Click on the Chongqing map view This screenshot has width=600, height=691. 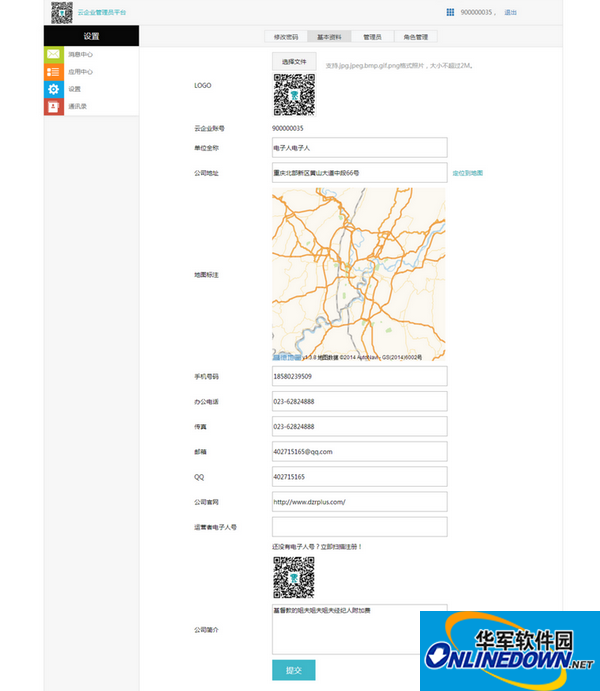(x=359, y=274)
